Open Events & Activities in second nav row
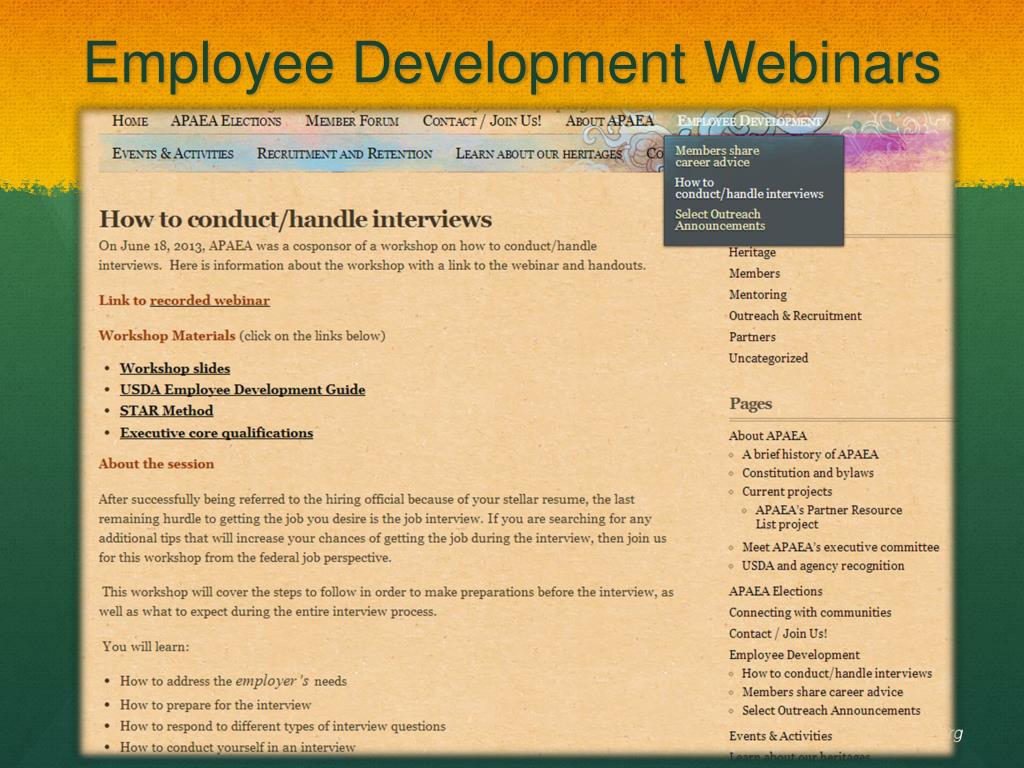1024x768 pixels. pyautogui.click(x=172, y=153)
